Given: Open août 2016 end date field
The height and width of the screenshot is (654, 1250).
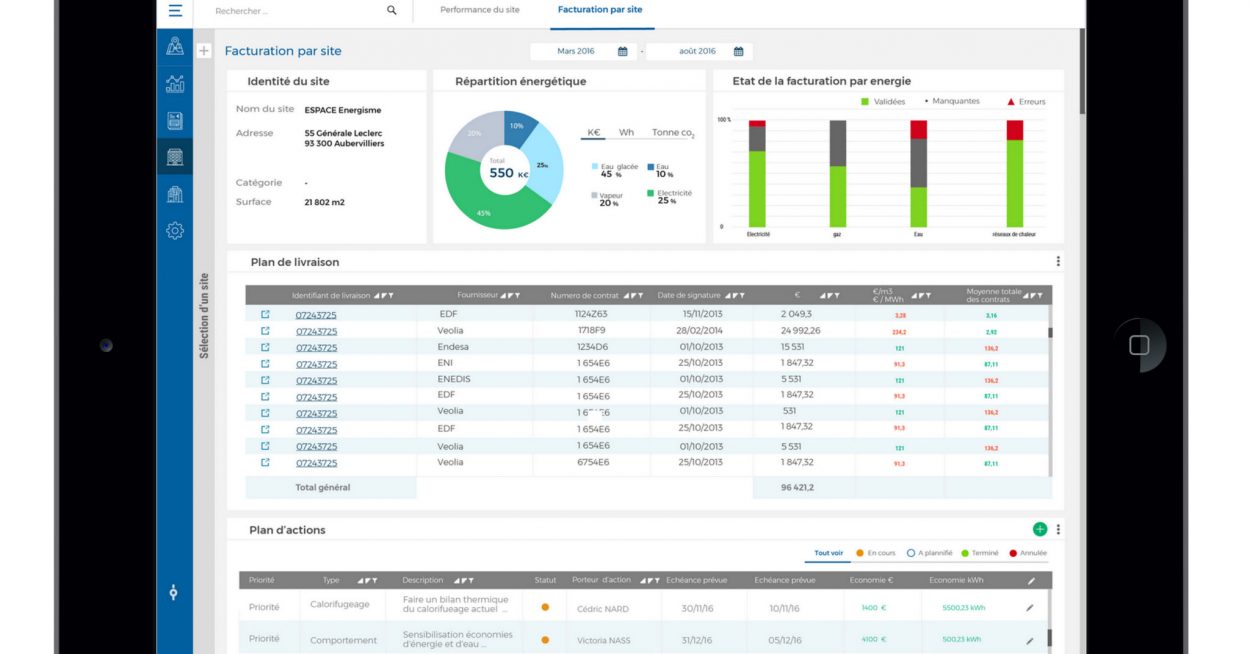Looking at the screenshot, I should pyautogui.click(x=699, y=51).
